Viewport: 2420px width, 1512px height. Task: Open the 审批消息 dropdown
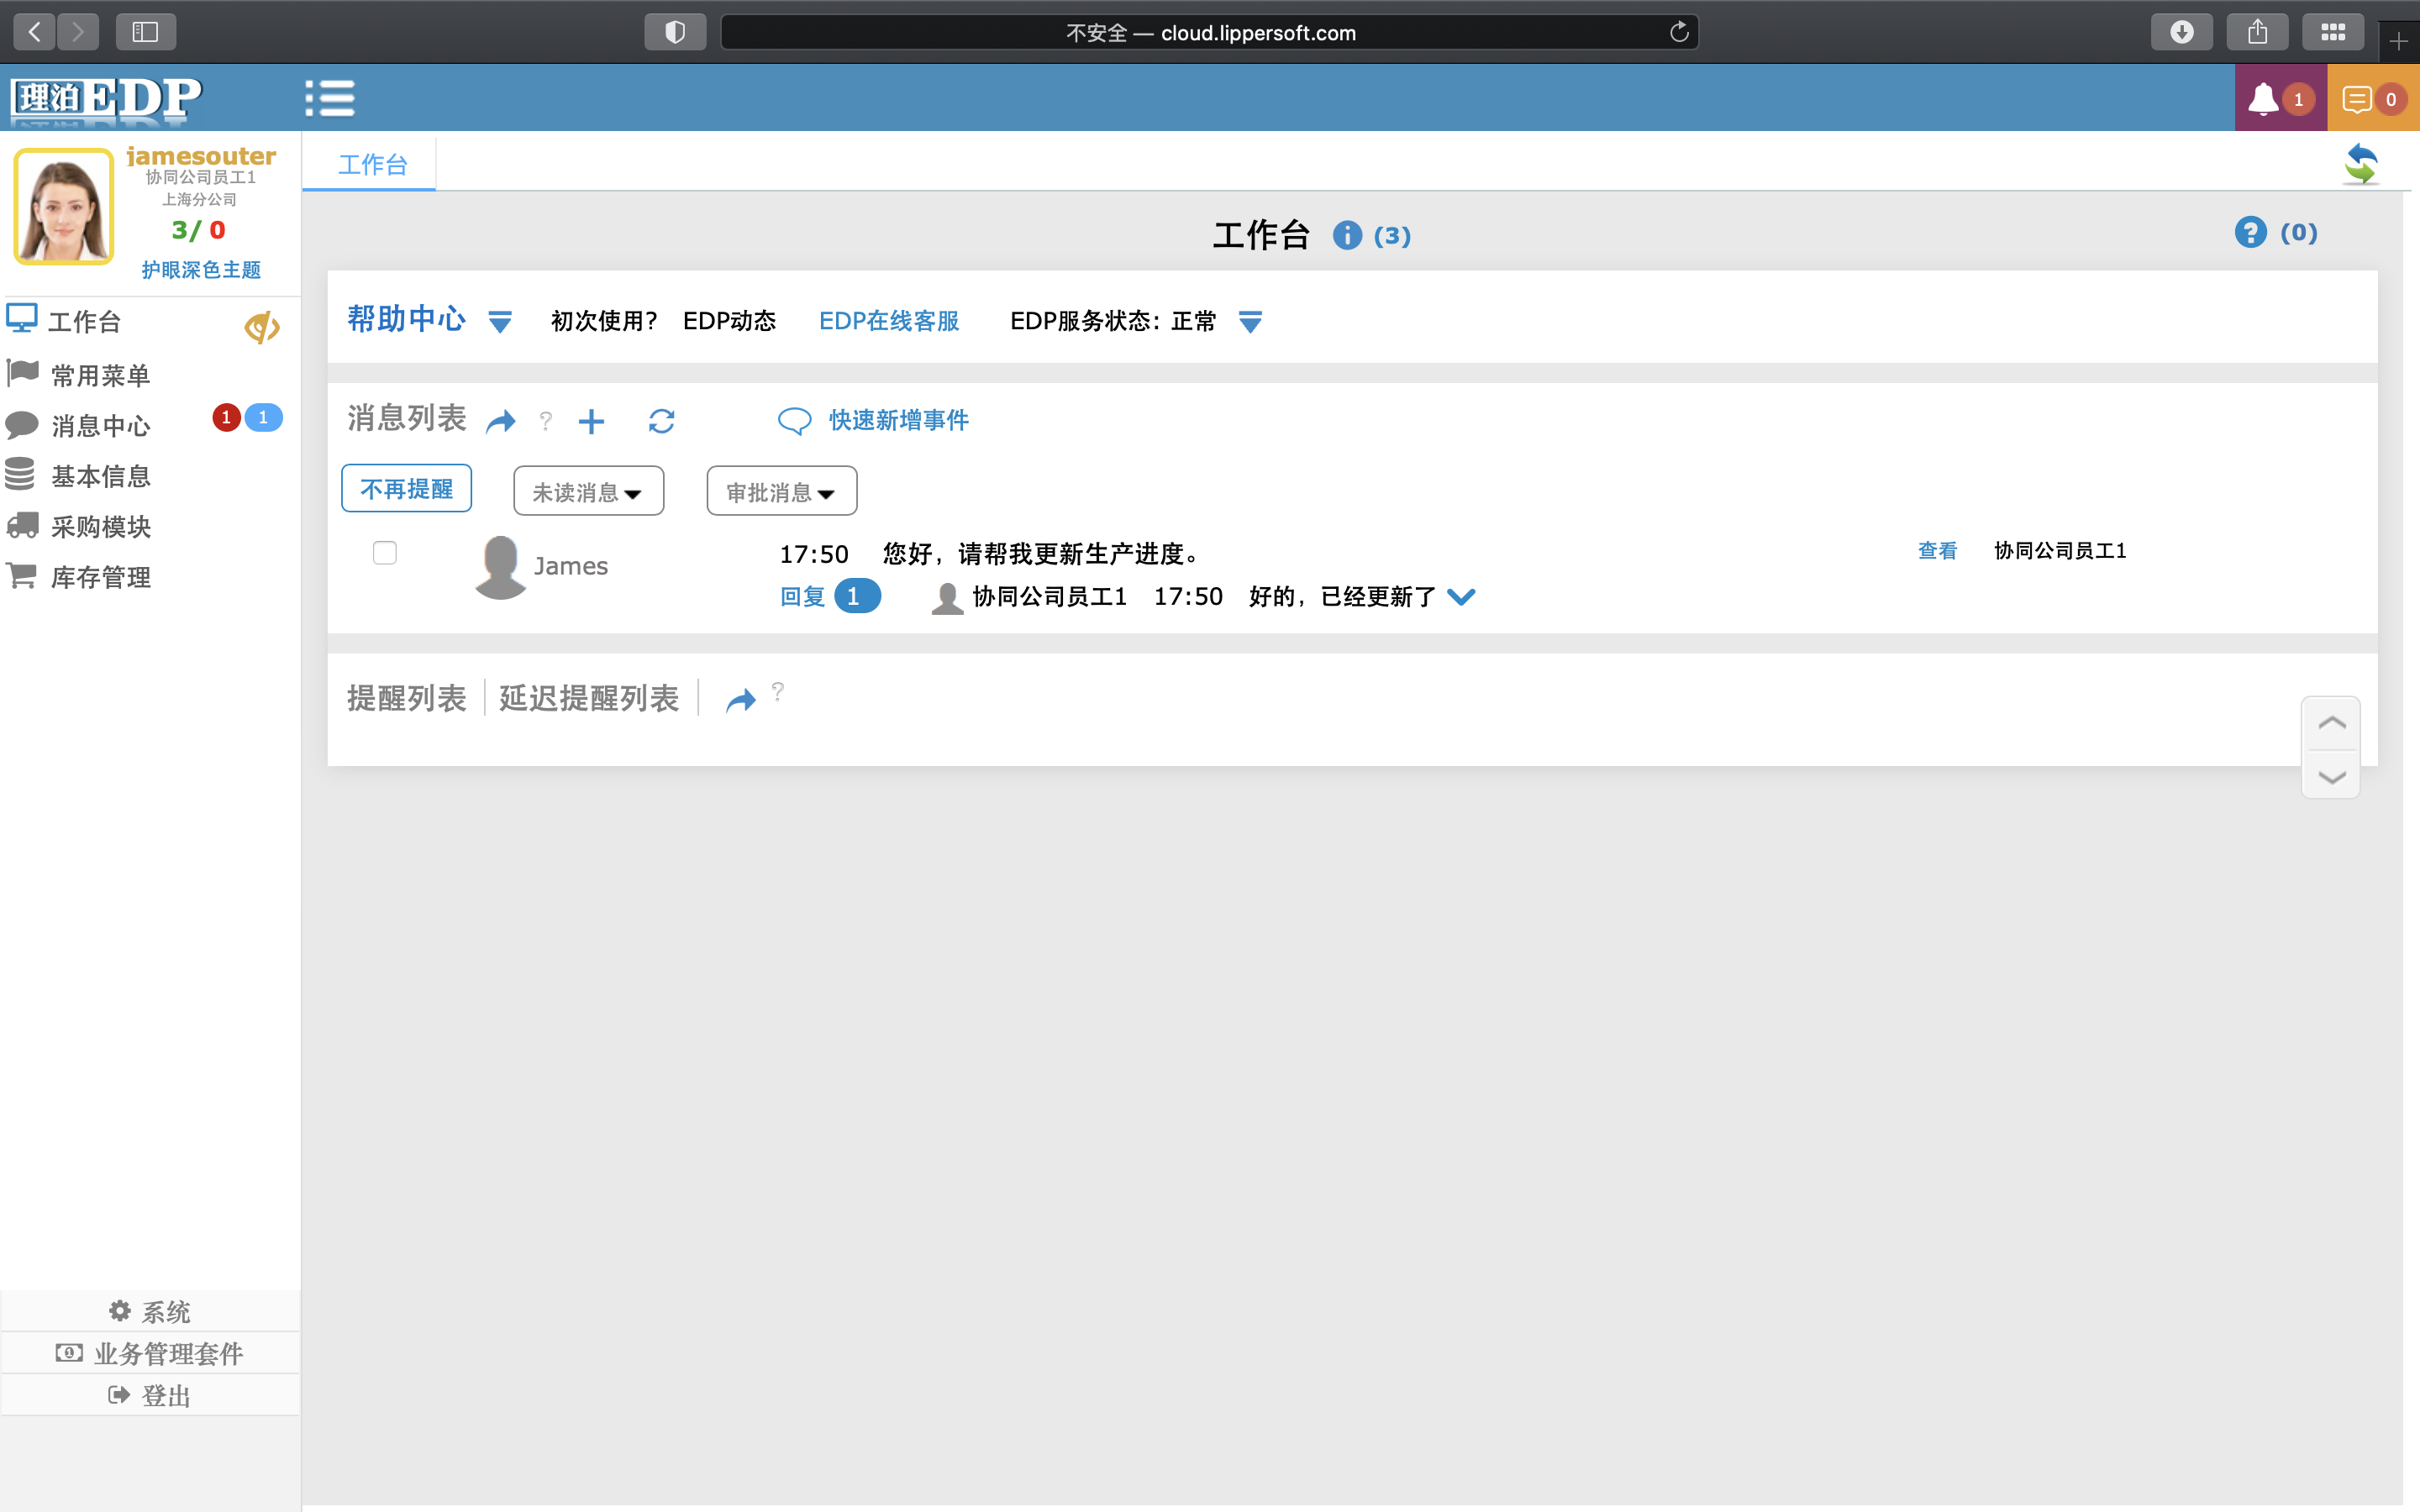coord(781,491)
